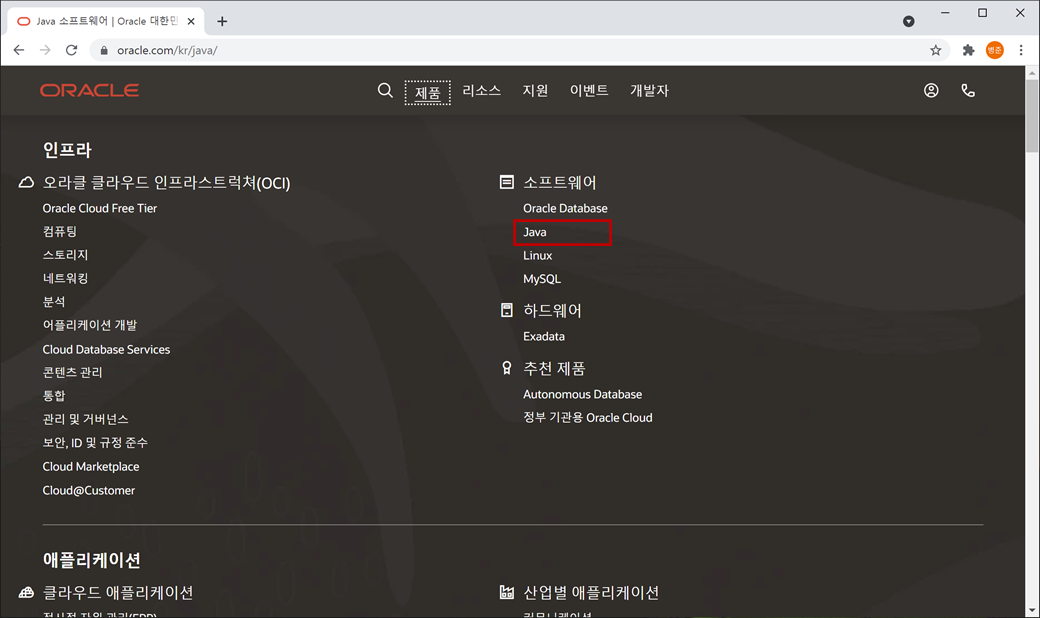Viewport: 1040px width, 618px height.
Task: Click the address bar URL field
Action: pos(517,50)
